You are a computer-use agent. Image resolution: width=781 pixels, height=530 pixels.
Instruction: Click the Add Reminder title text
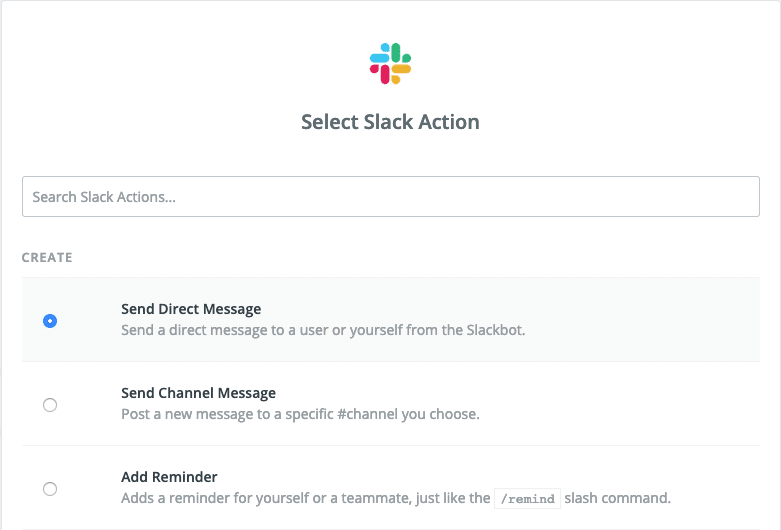[169, 477]
